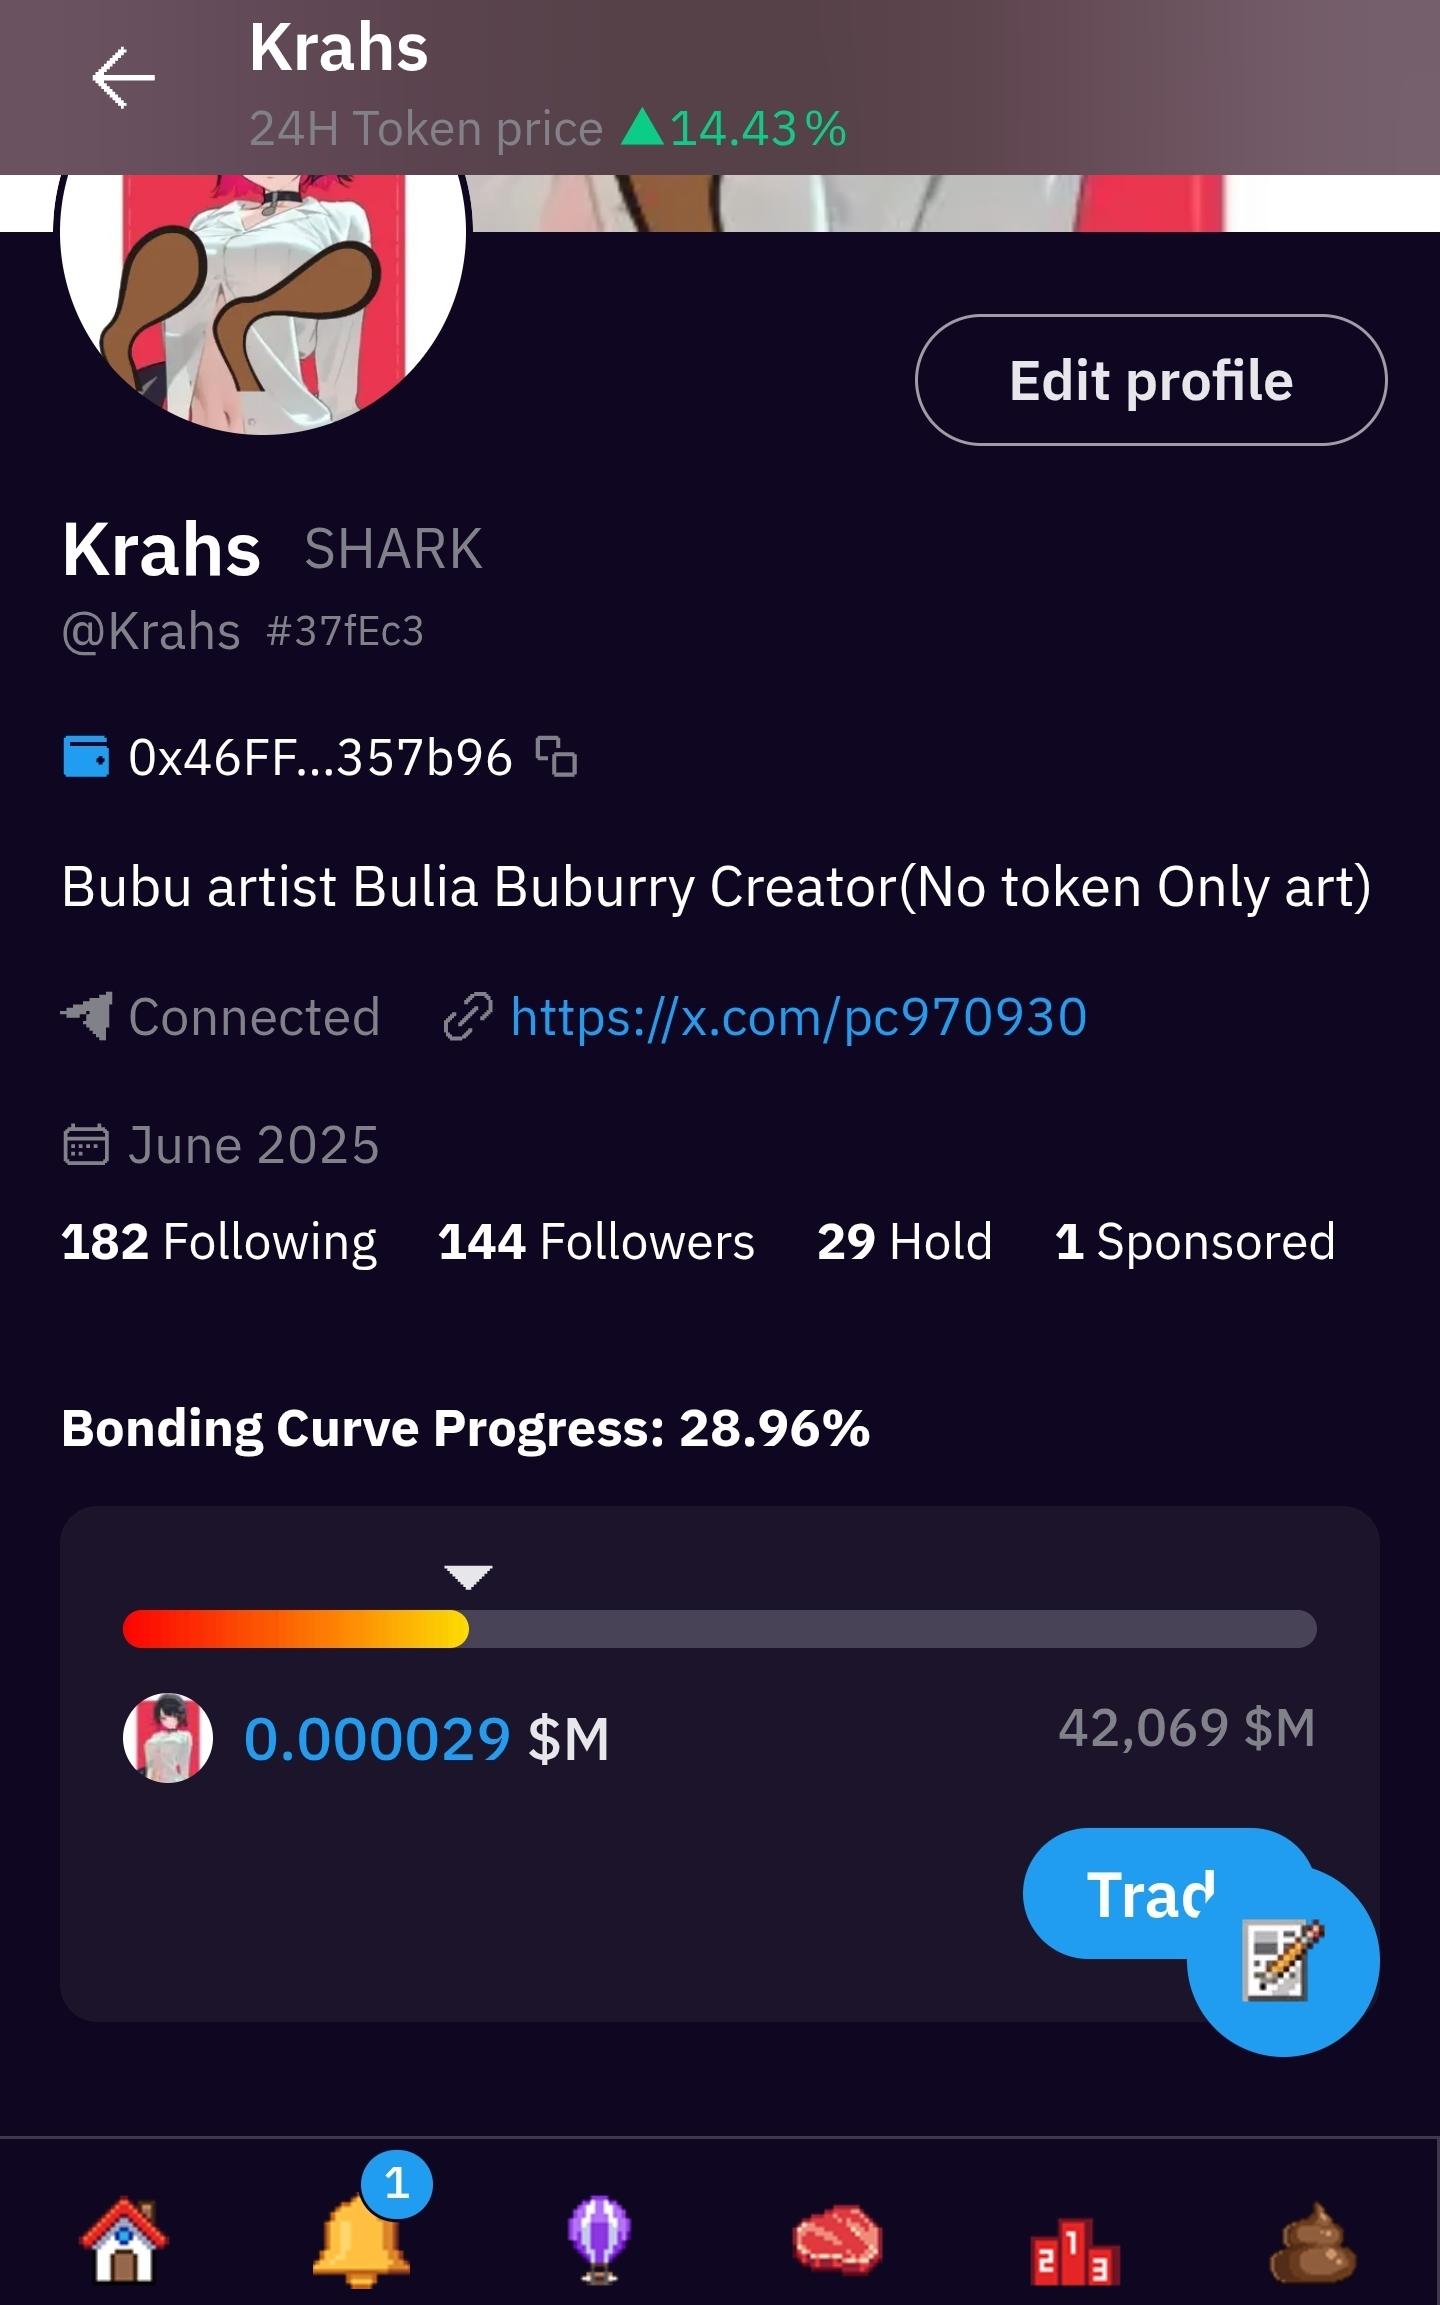1440x2305 pixels.
Task: View the 144 Followers list
Action: tap(596, 1242)
